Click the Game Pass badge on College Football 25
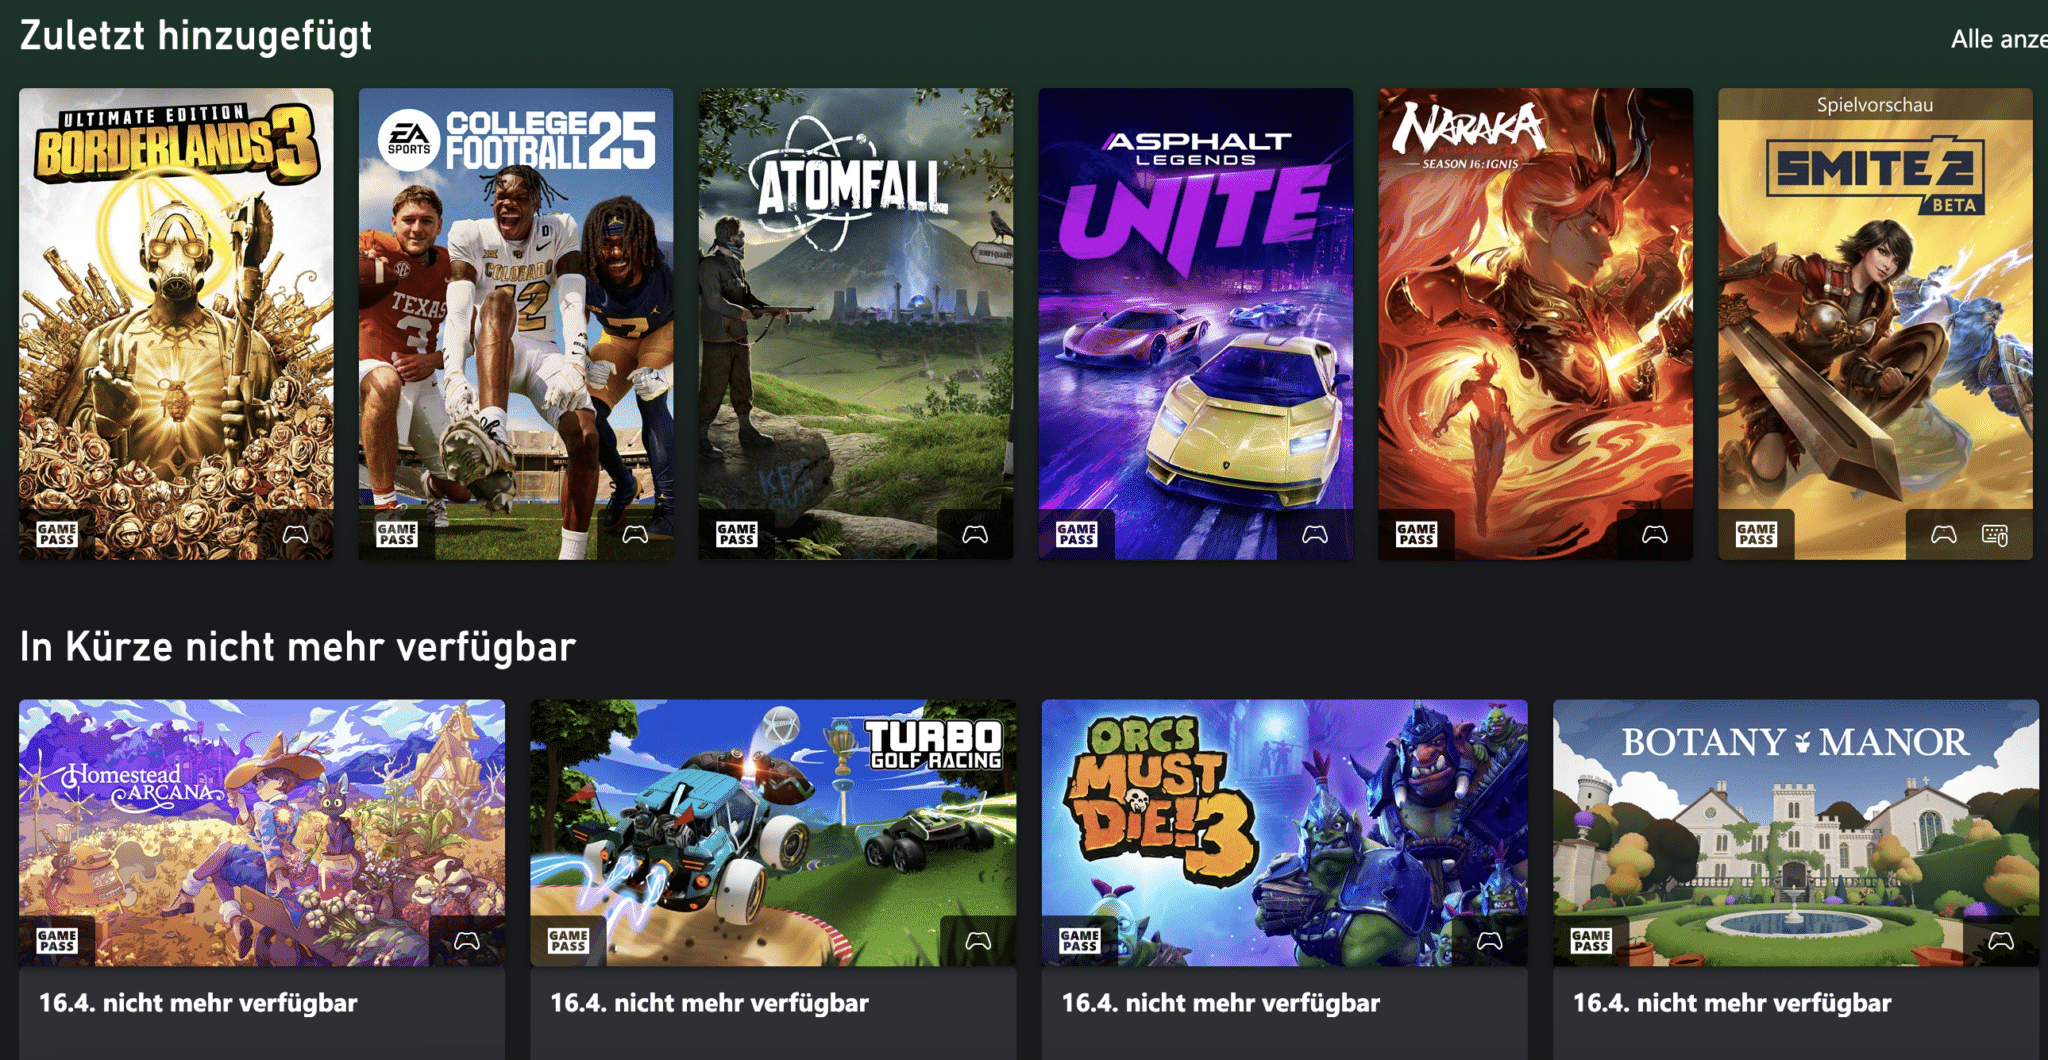2048x1060 pixels. tap(397, 534)
